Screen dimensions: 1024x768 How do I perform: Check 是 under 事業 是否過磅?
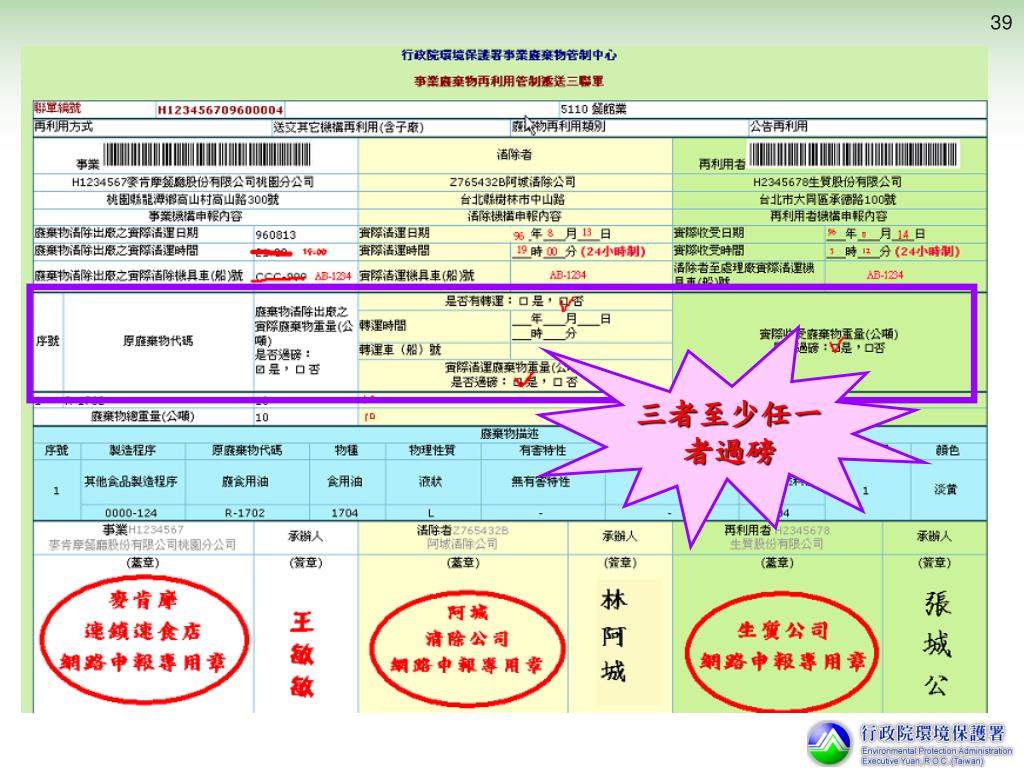click(x=259, y=370)
